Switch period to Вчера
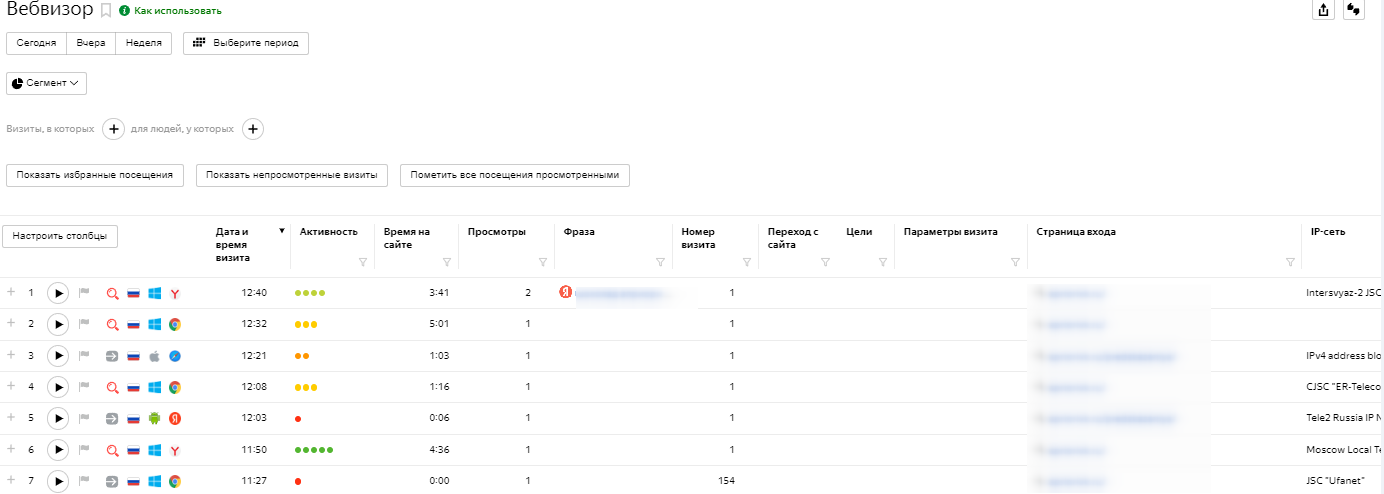Image resolution: width=1384 pixels, height=494 pixels. (x=91, y=44)
